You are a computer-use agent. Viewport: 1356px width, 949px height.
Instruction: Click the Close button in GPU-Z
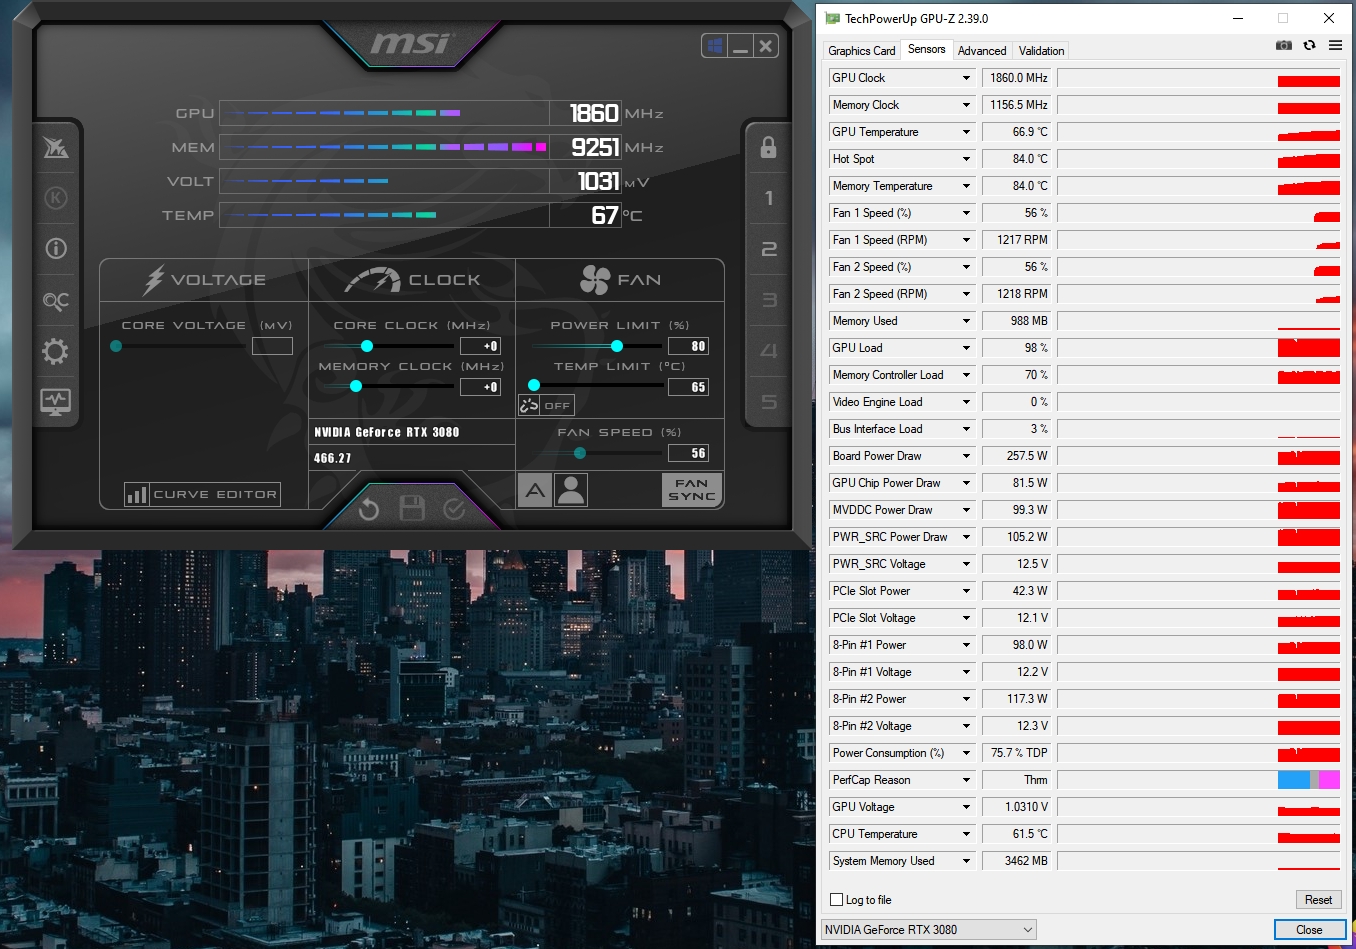(1308, 930)
